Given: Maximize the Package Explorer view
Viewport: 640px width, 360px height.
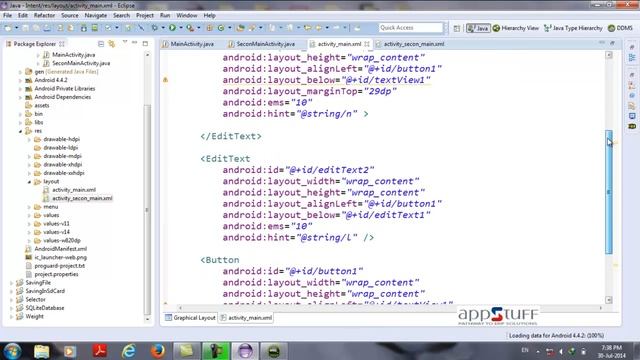Looking at the screenshot, I should 145,43.
